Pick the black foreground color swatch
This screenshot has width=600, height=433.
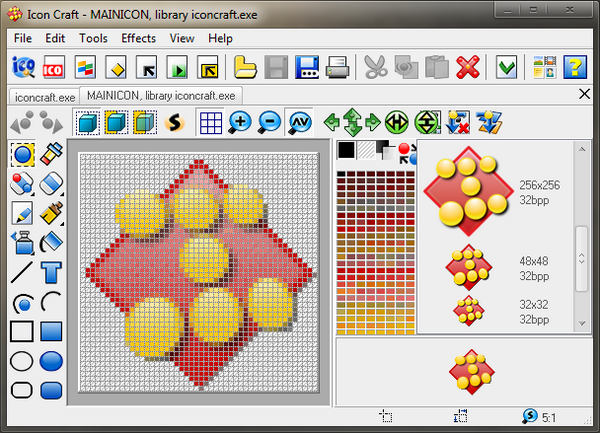coord(346,150)
